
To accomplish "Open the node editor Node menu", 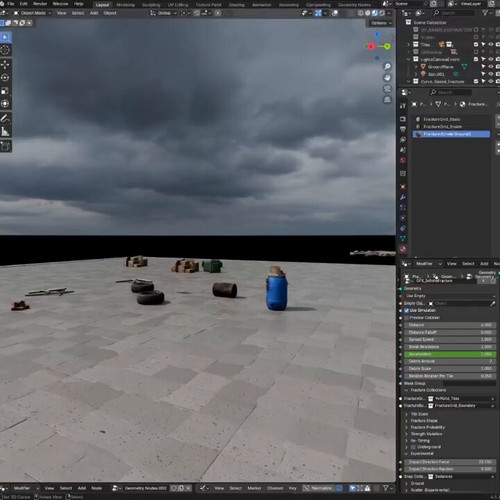I will click(x=97, y=488).
